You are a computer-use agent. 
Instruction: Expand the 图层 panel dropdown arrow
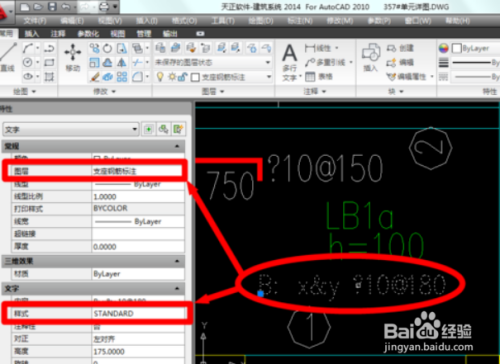click(222, 91)
